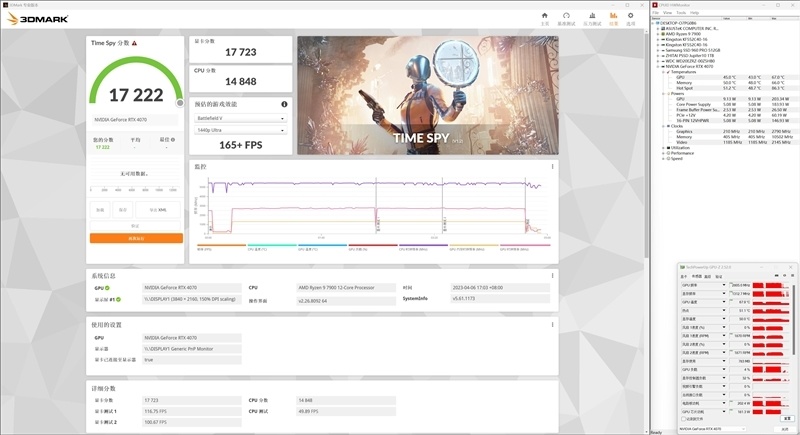Click the 3DMark Home icon in the top navigation
Viewport: 800px width, 435px height.
click(545, 17)
